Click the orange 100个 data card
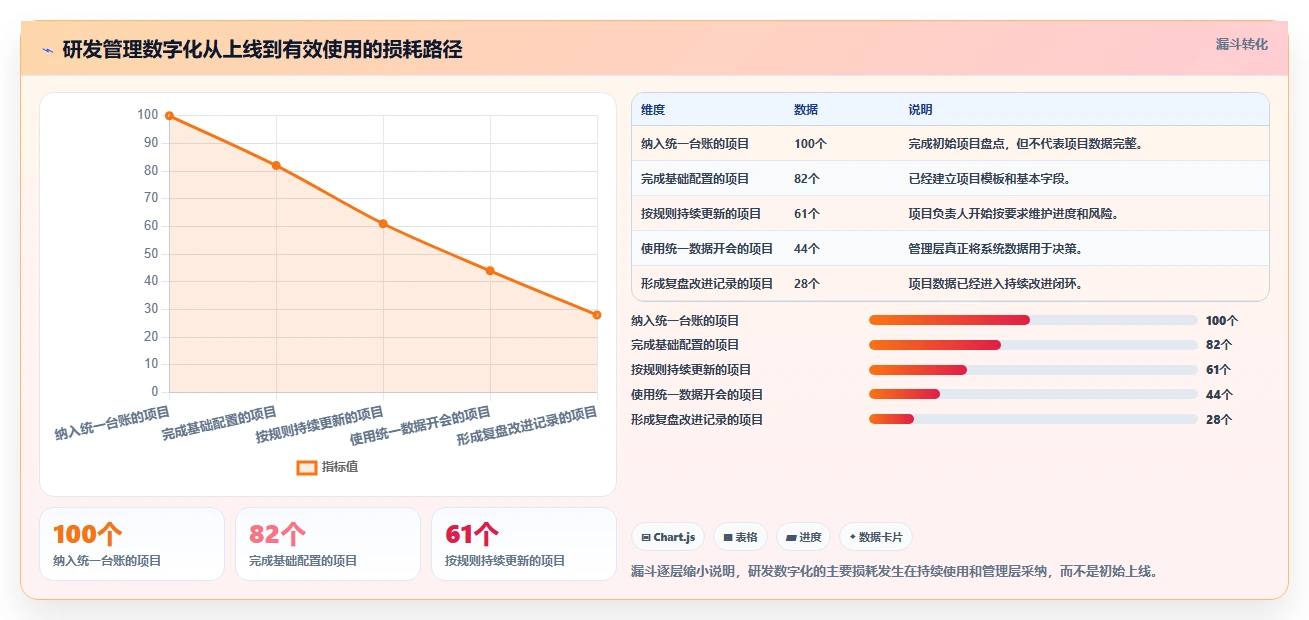The width and height of the screenshot is (1309, 620). (132, 544)
